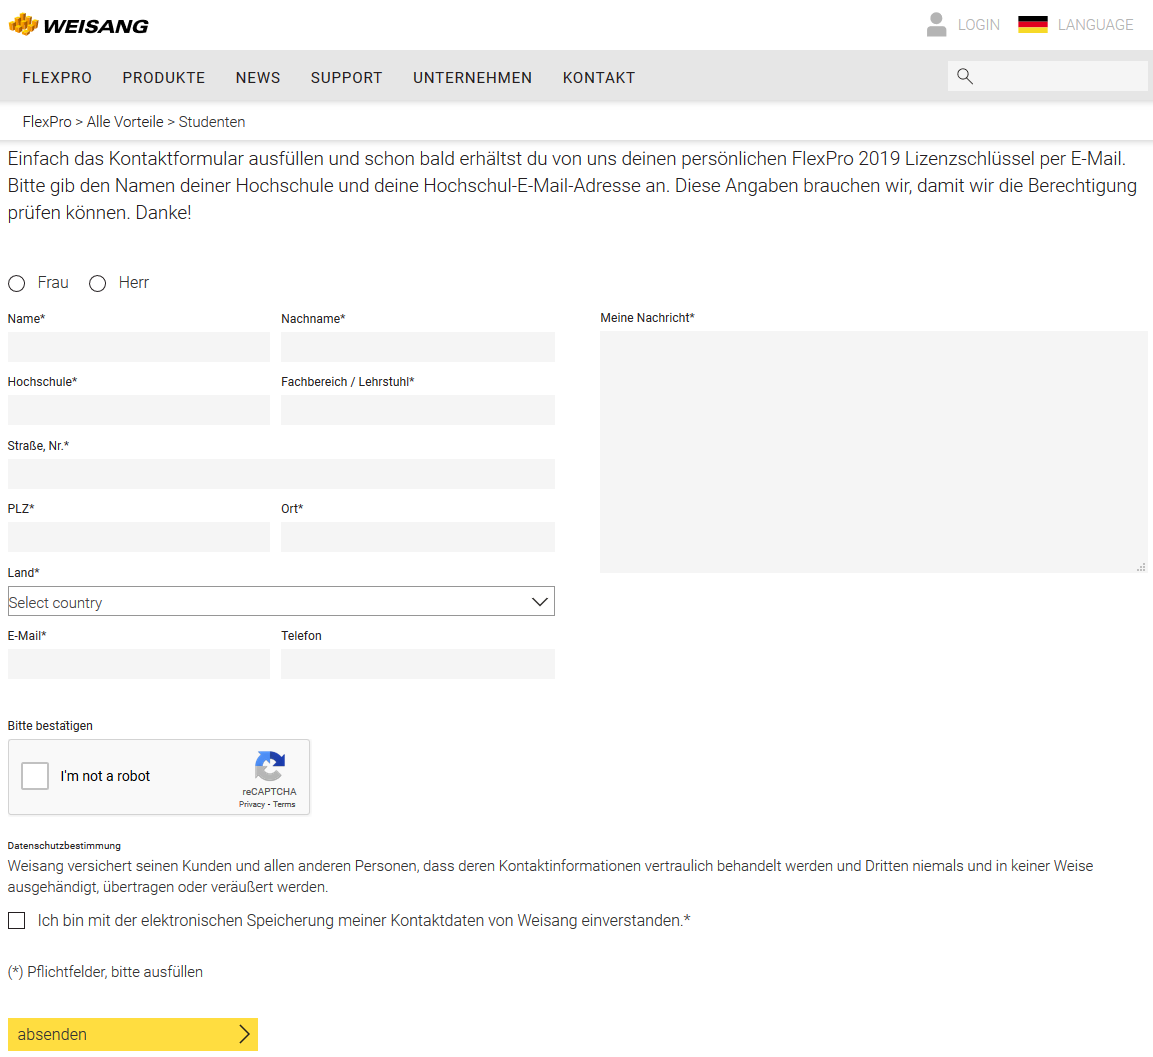Viewport: 1153px width, 1057px height.
Task: Open the reCAPTCHA Privacy link
Action: click(251, 804)
